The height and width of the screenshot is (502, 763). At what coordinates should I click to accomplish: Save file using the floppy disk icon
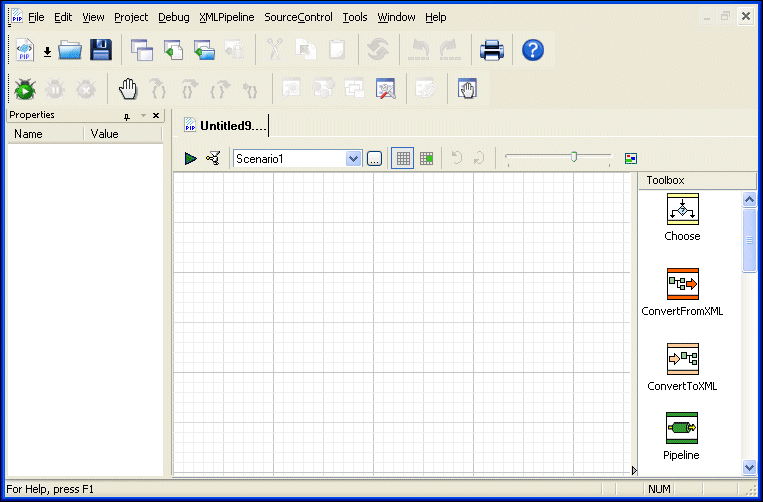pos(100,50)
